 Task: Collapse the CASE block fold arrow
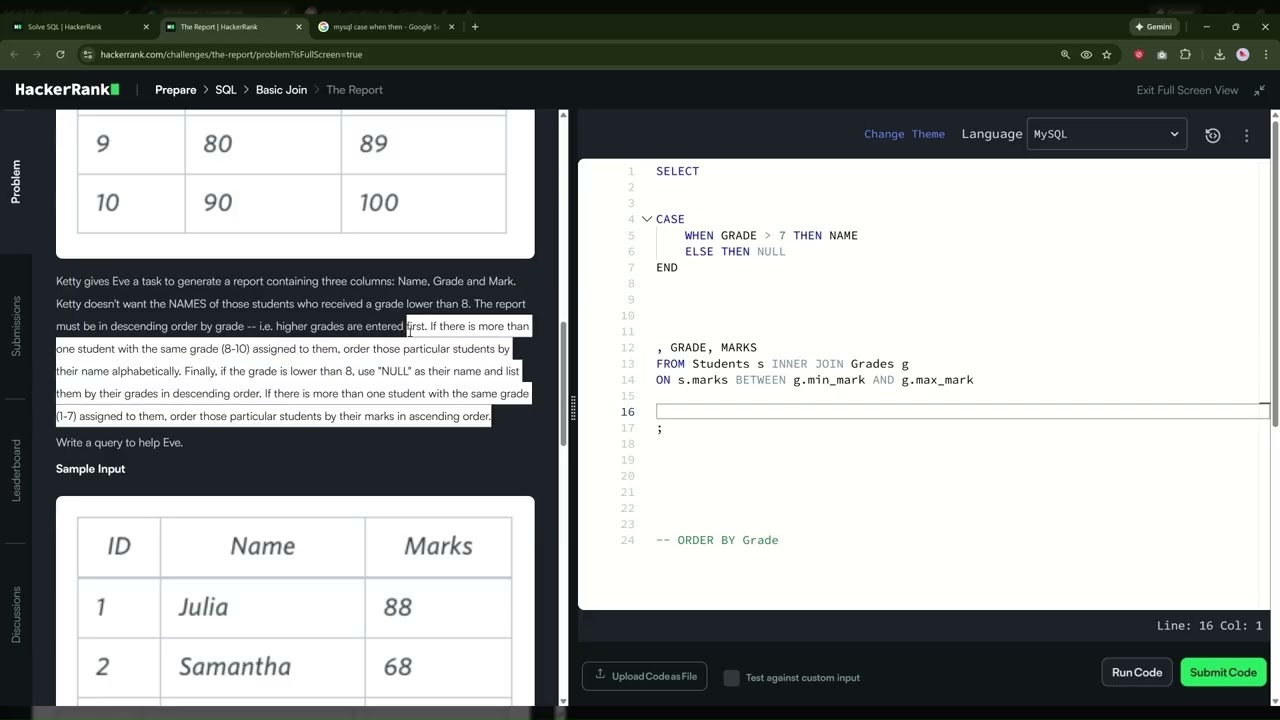pyautogui.click(x=646, y=219)
